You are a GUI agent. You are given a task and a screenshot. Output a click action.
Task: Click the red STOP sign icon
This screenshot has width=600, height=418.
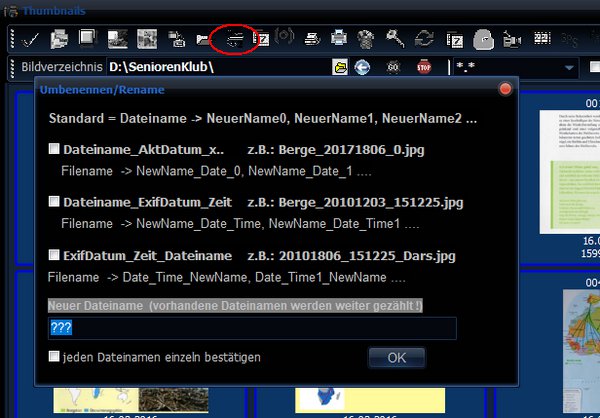tap(424, 67)
